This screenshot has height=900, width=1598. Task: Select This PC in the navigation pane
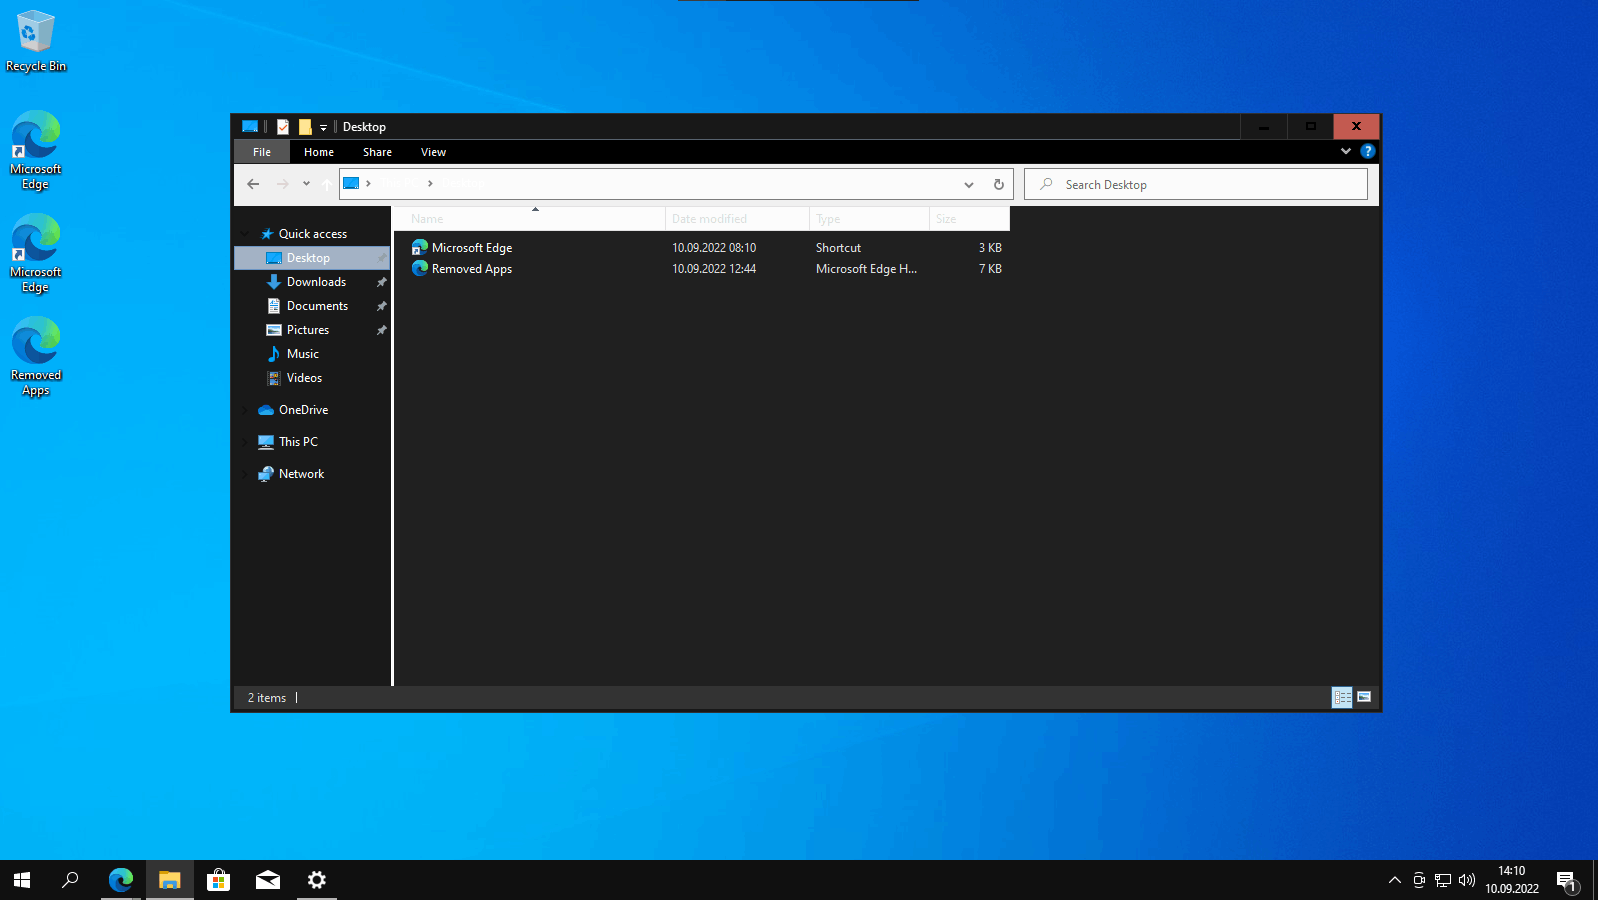[298, 442]
